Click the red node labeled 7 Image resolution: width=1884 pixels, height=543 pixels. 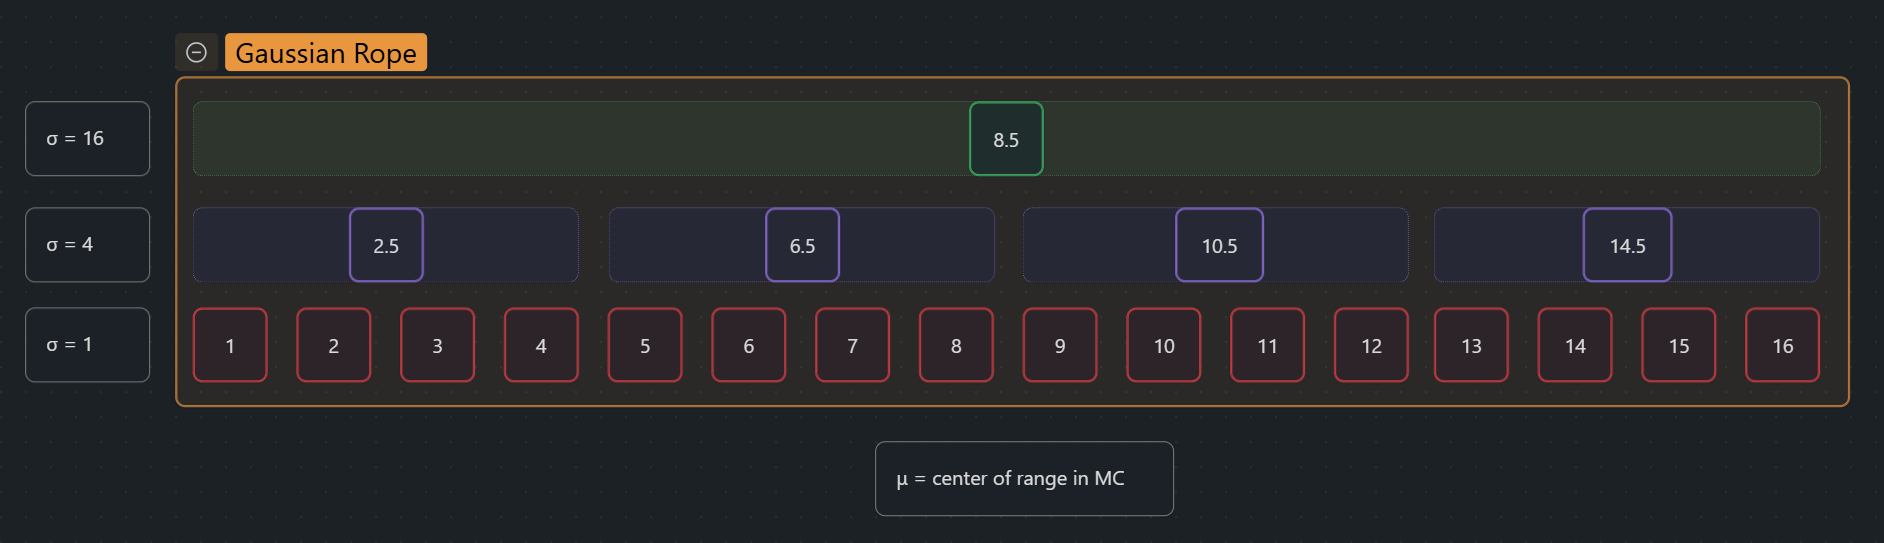(852, 345)
